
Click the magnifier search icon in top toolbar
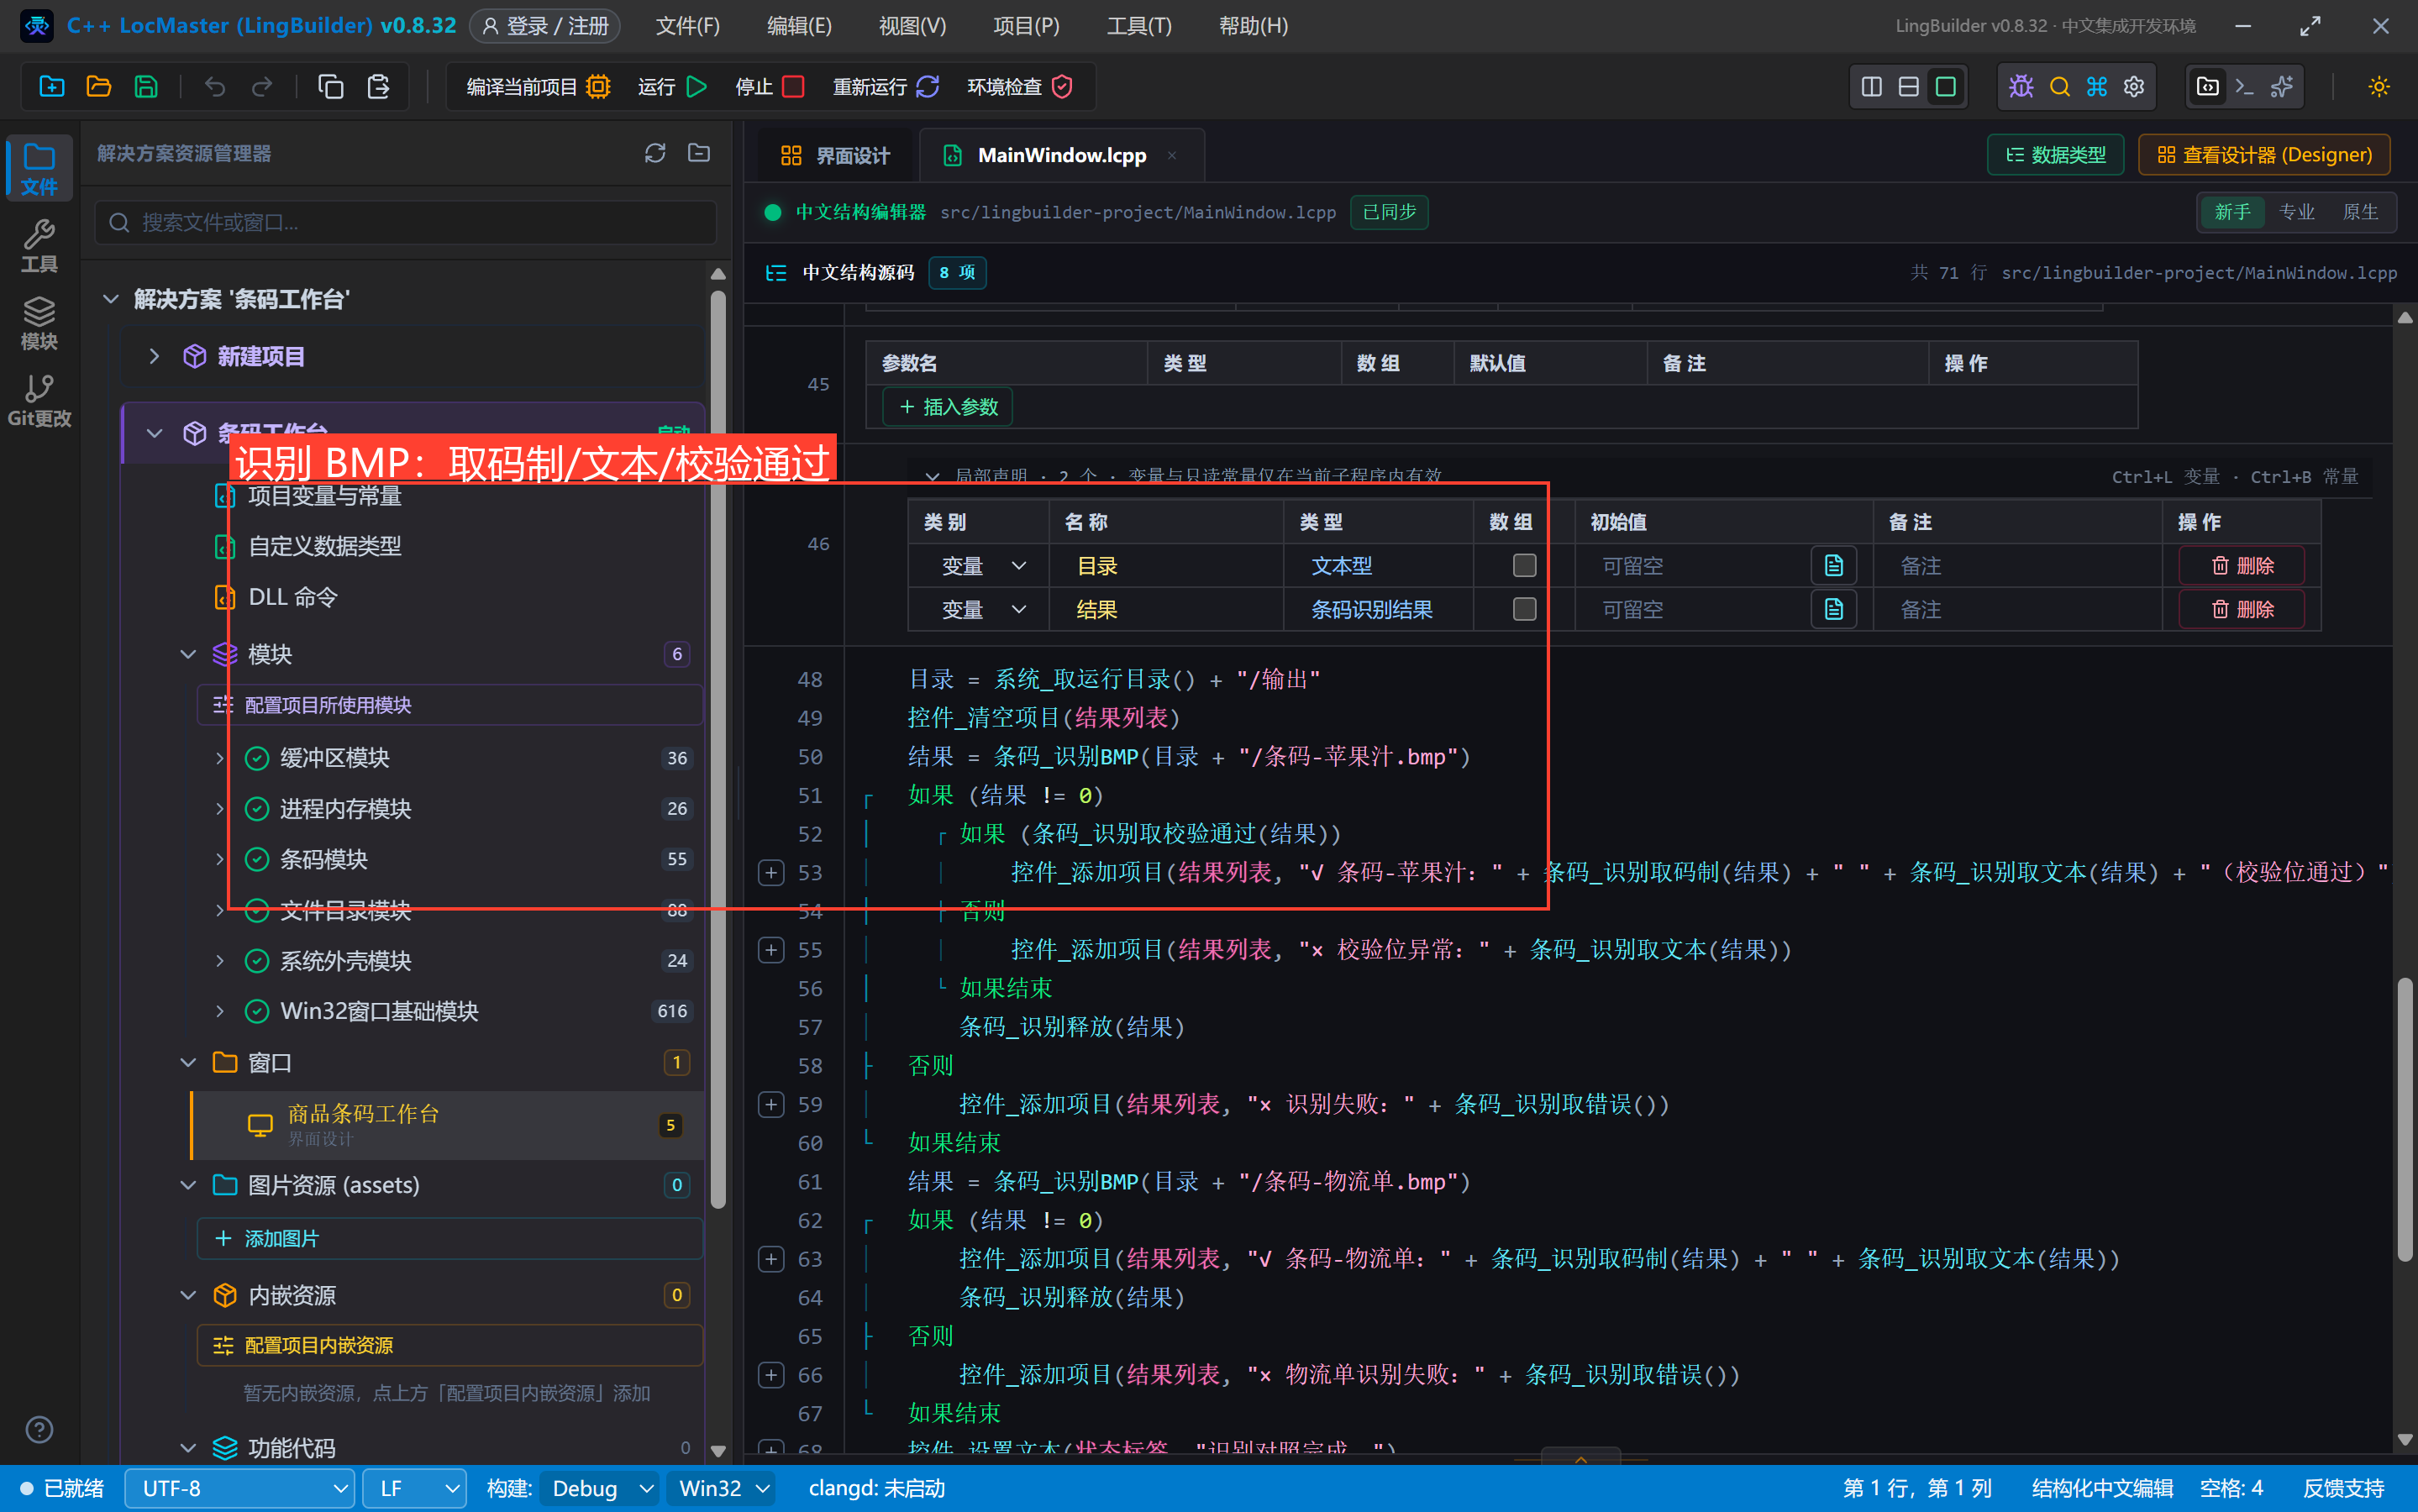pyautogui.click(x=2059, y=87)
